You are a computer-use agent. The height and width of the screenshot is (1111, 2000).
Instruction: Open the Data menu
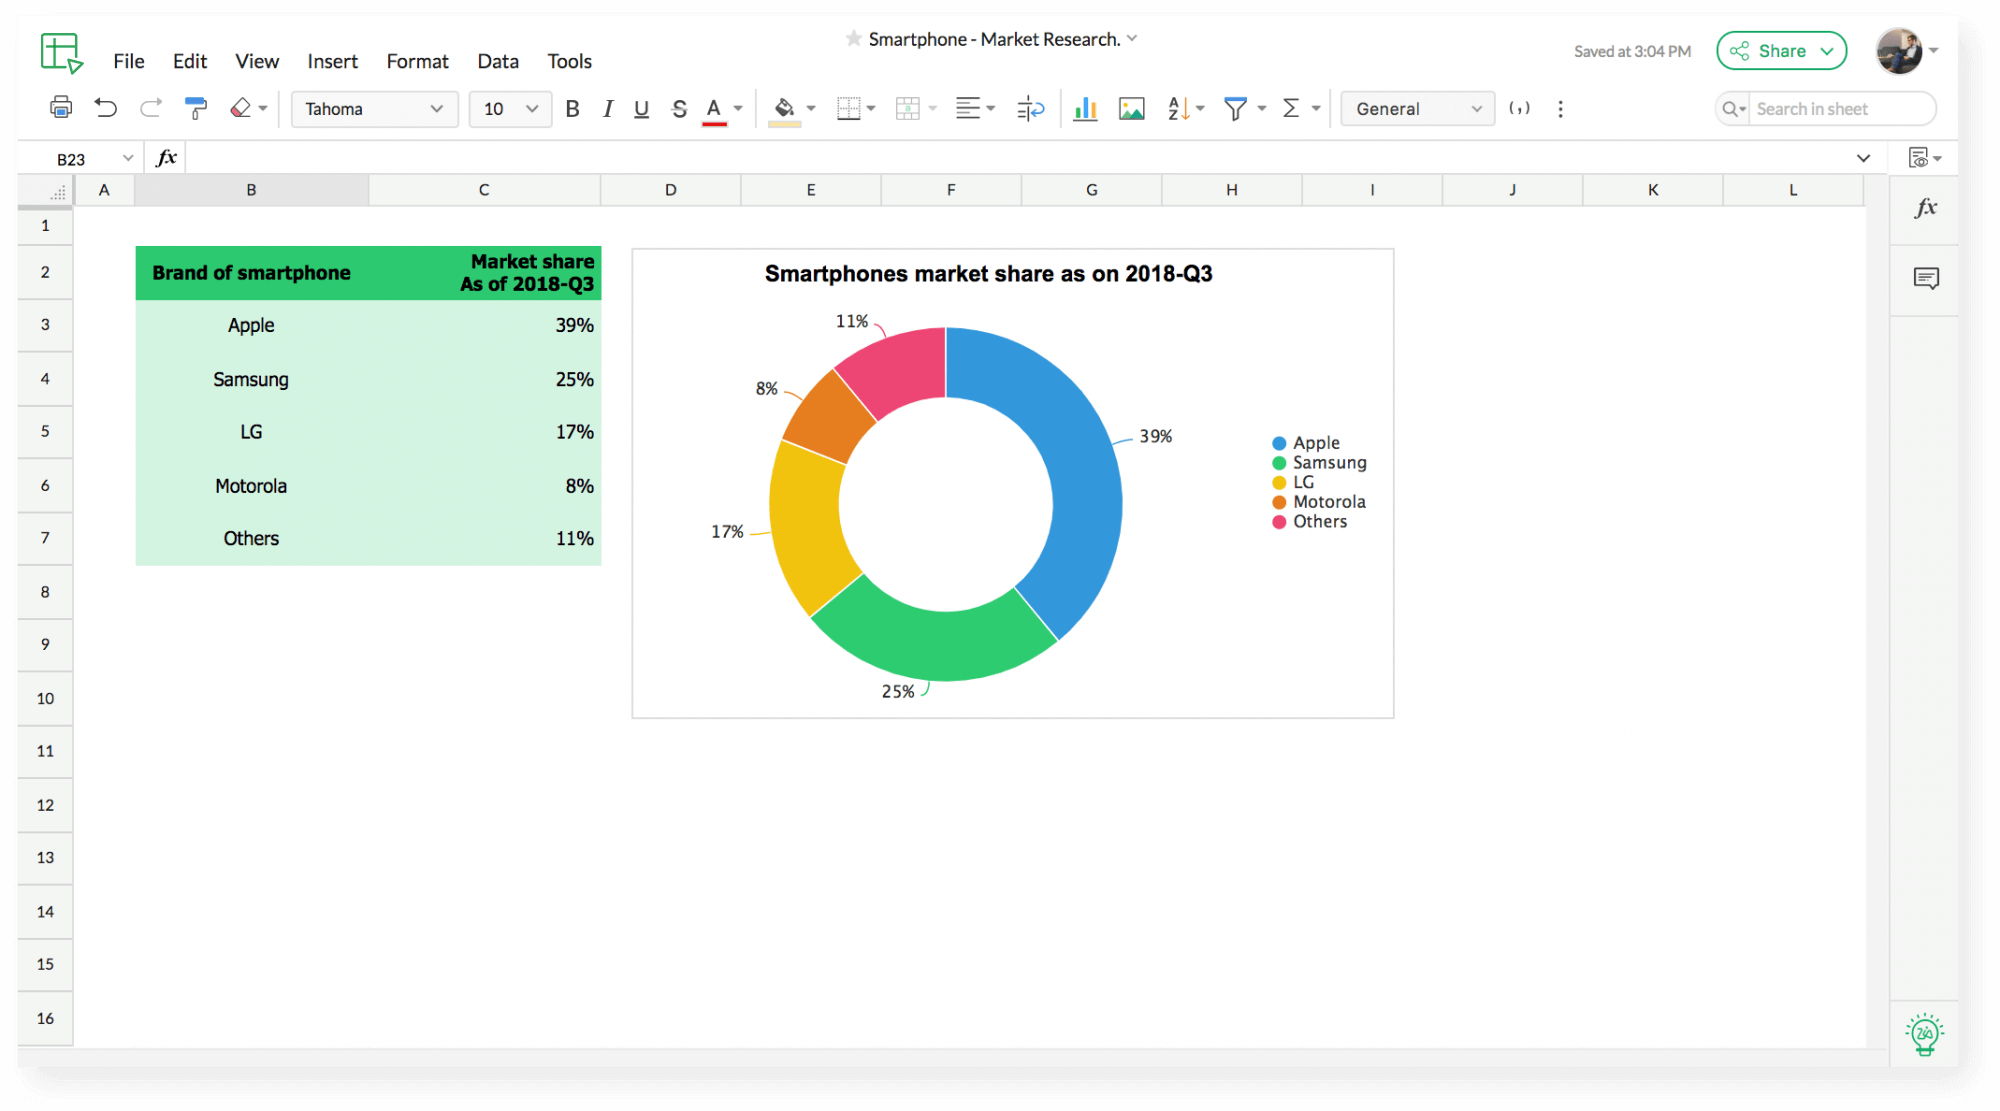click(498, 60)
